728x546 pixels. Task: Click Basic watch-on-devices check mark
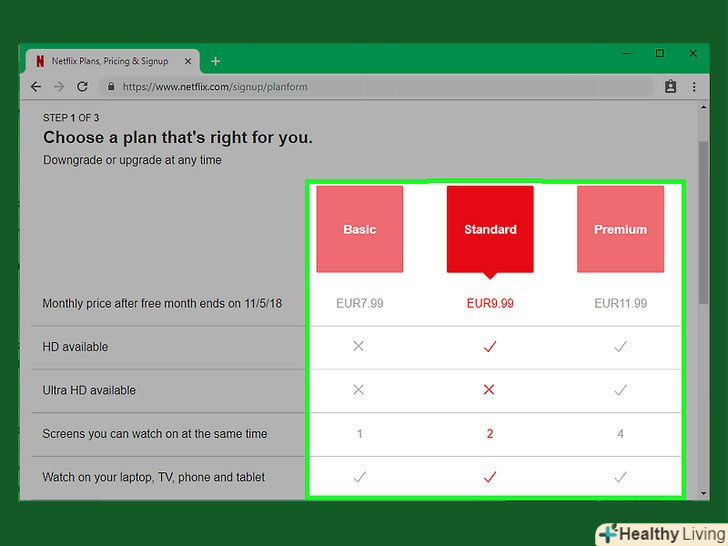359,477
